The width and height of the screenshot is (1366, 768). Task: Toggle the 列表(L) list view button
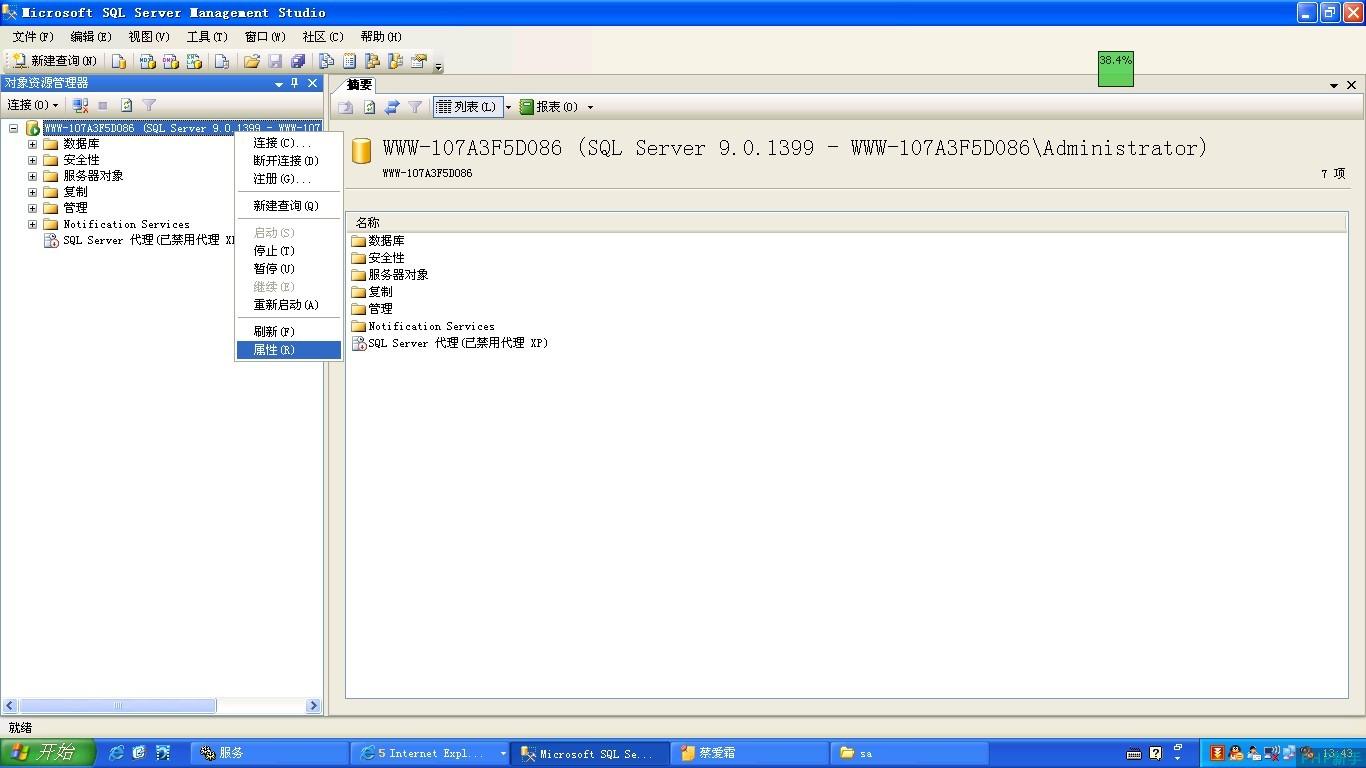point(467,107)
